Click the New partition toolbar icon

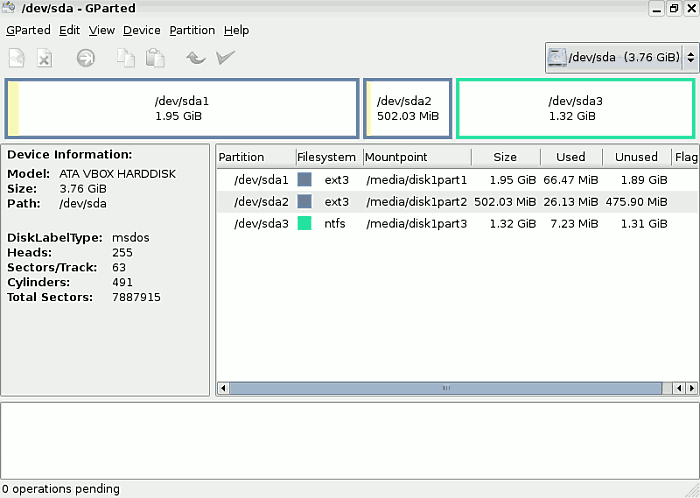(17, 58)
